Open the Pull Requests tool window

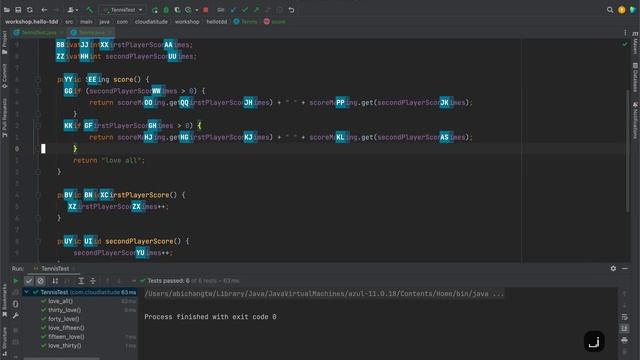pyautogui.click(x=4, y=118)
